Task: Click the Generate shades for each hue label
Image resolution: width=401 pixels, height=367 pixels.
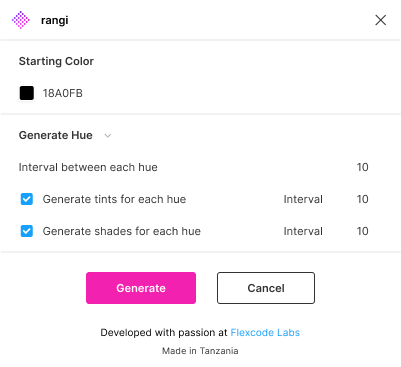Action: click(x=122, y=231)
